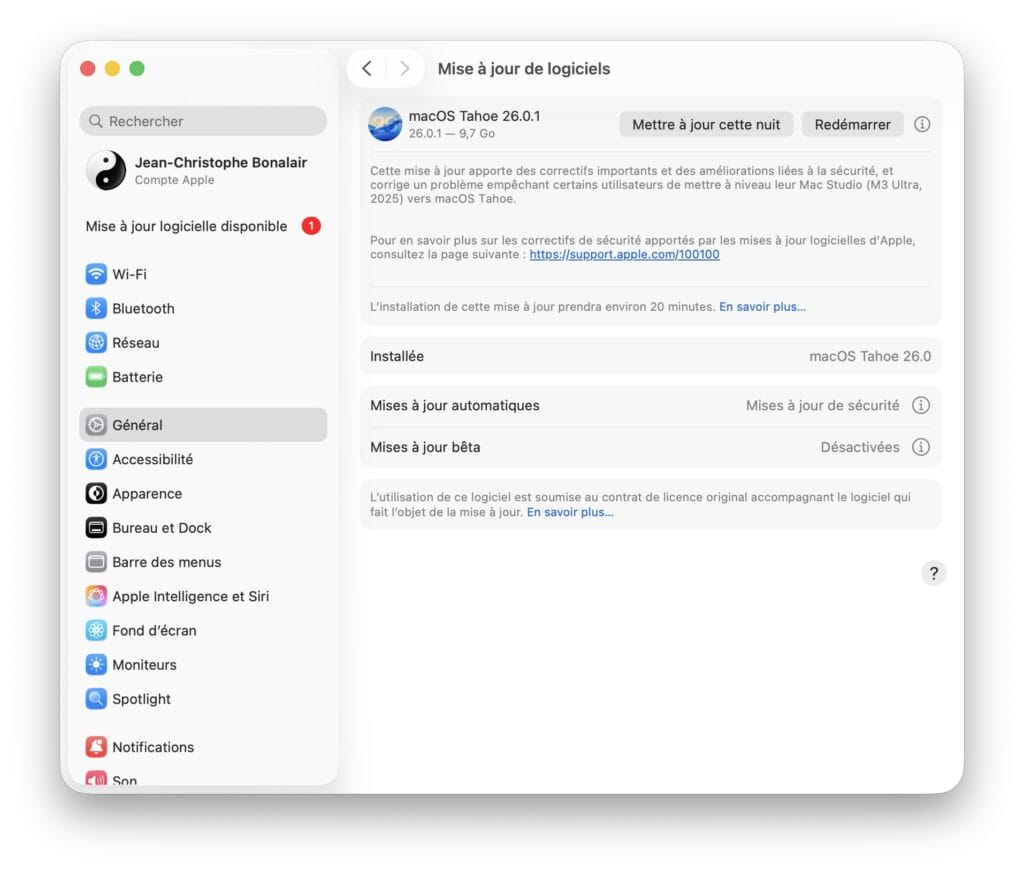Navigate forward using the right chevron arrow
This screenshot has width=1024, height=873.
404,68
